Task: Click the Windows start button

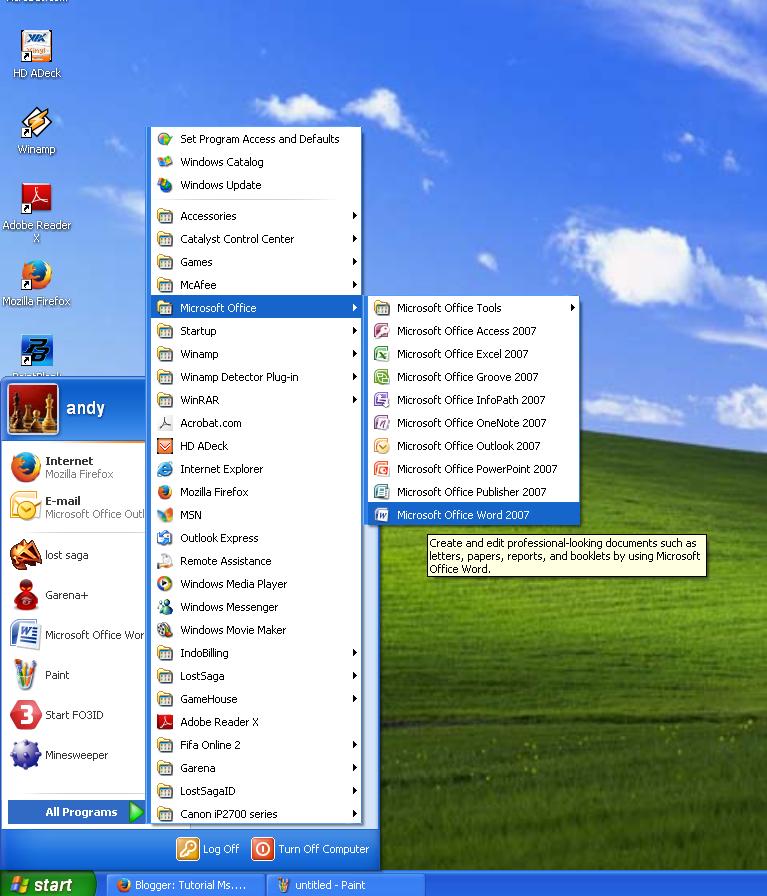Action: coord(47,885)
